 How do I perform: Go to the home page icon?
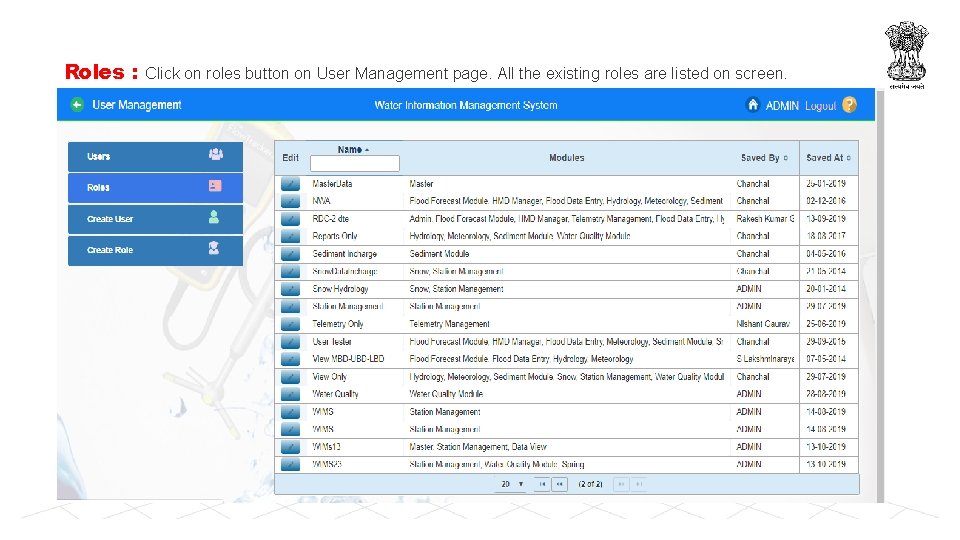pos(752,105)
